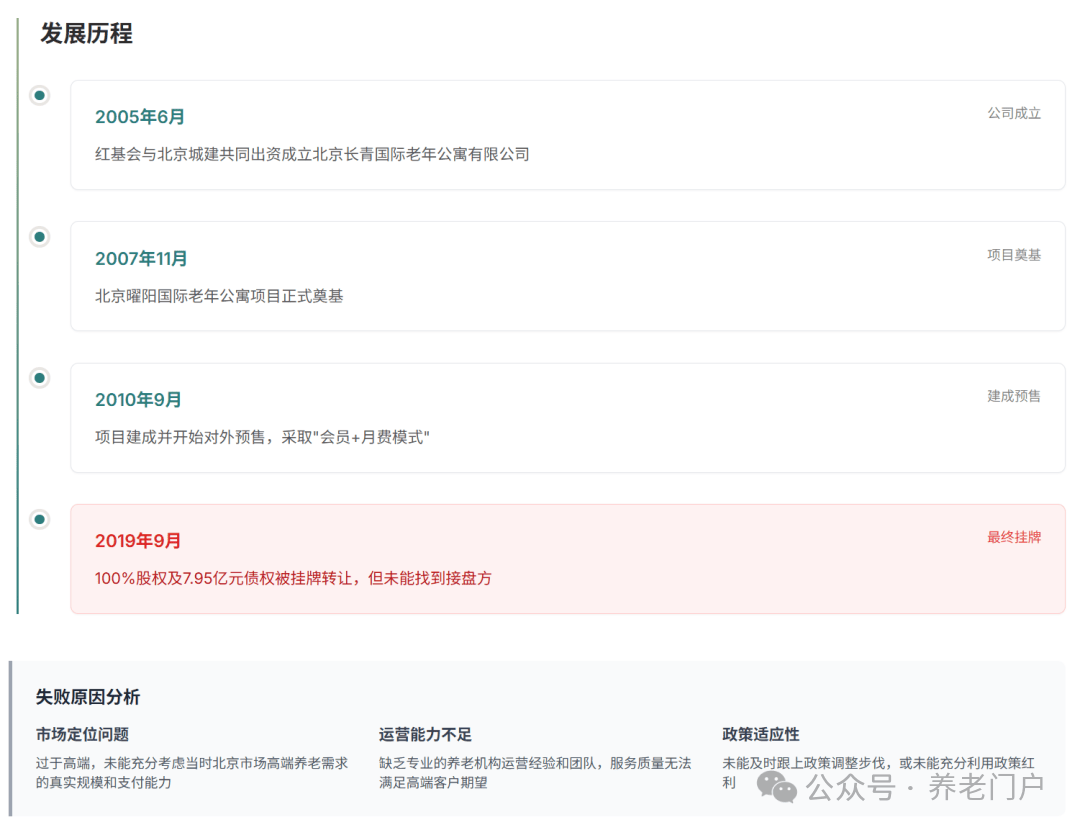The image size is (1080, 830).
Task: Select the timeline dot for 2019年9月
Action: [39, 519]
